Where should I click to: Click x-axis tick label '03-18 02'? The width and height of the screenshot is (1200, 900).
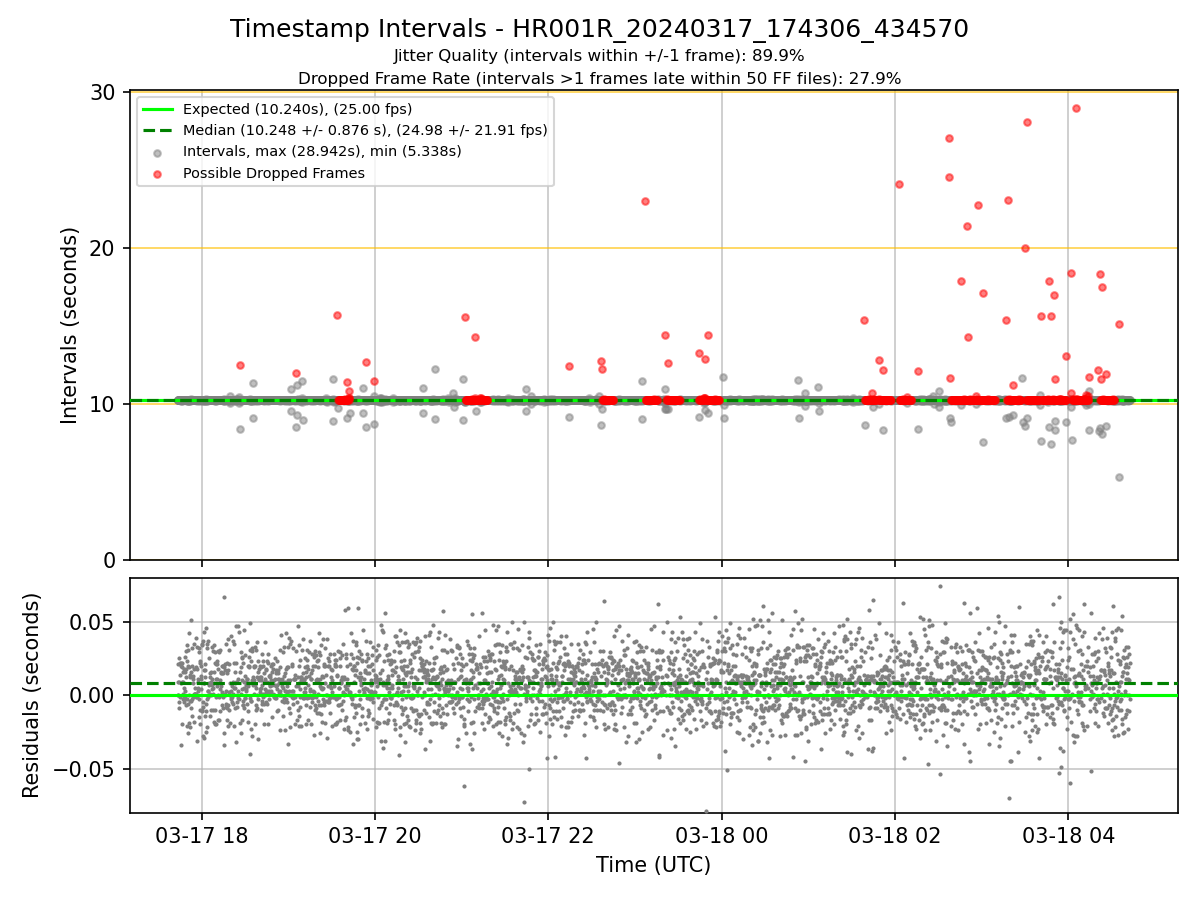894,835
